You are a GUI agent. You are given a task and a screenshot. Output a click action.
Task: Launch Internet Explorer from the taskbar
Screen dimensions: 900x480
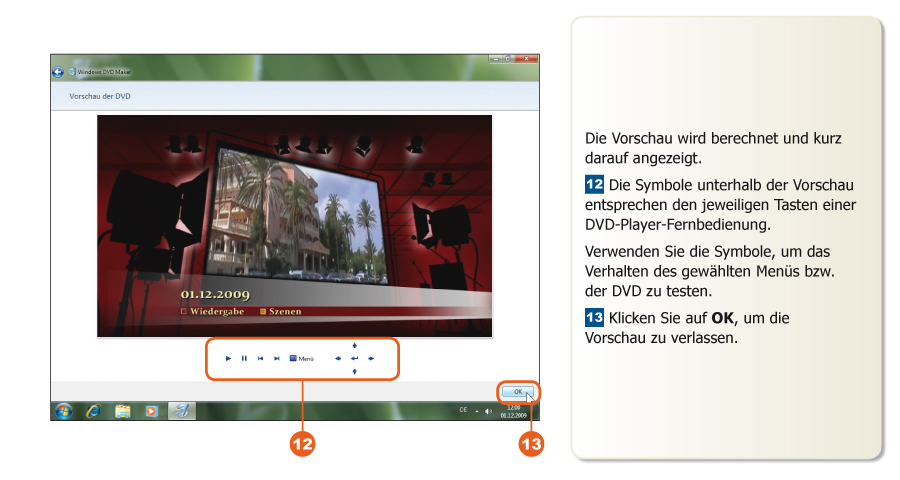click(x=93, y=411)
